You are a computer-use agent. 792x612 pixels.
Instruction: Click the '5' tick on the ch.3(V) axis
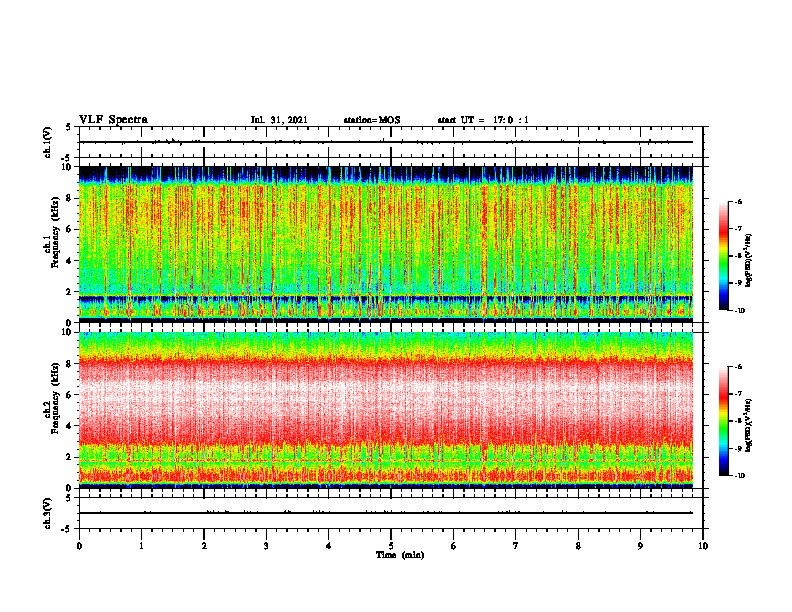point(69,498)
